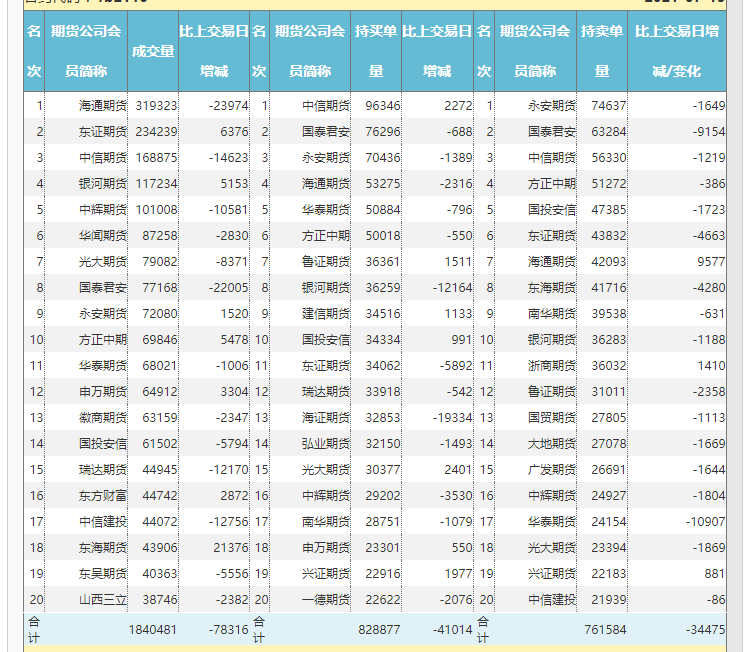Select the 山西三立 company cell
This screenshot has width=747, height=652.
coord(103,599)
